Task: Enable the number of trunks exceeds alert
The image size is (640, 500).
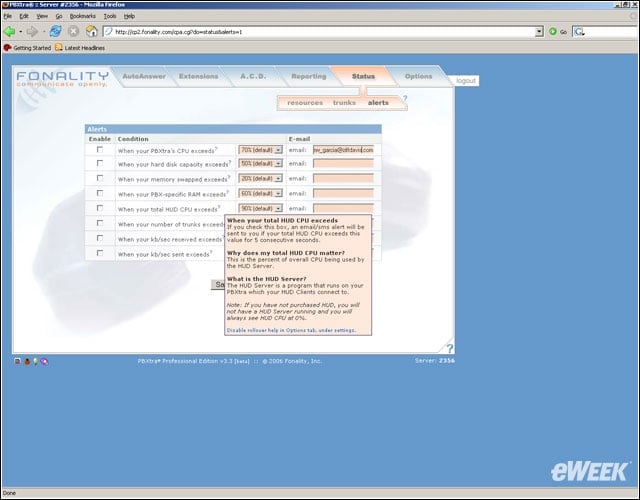Action: click(x=100, y=223)
